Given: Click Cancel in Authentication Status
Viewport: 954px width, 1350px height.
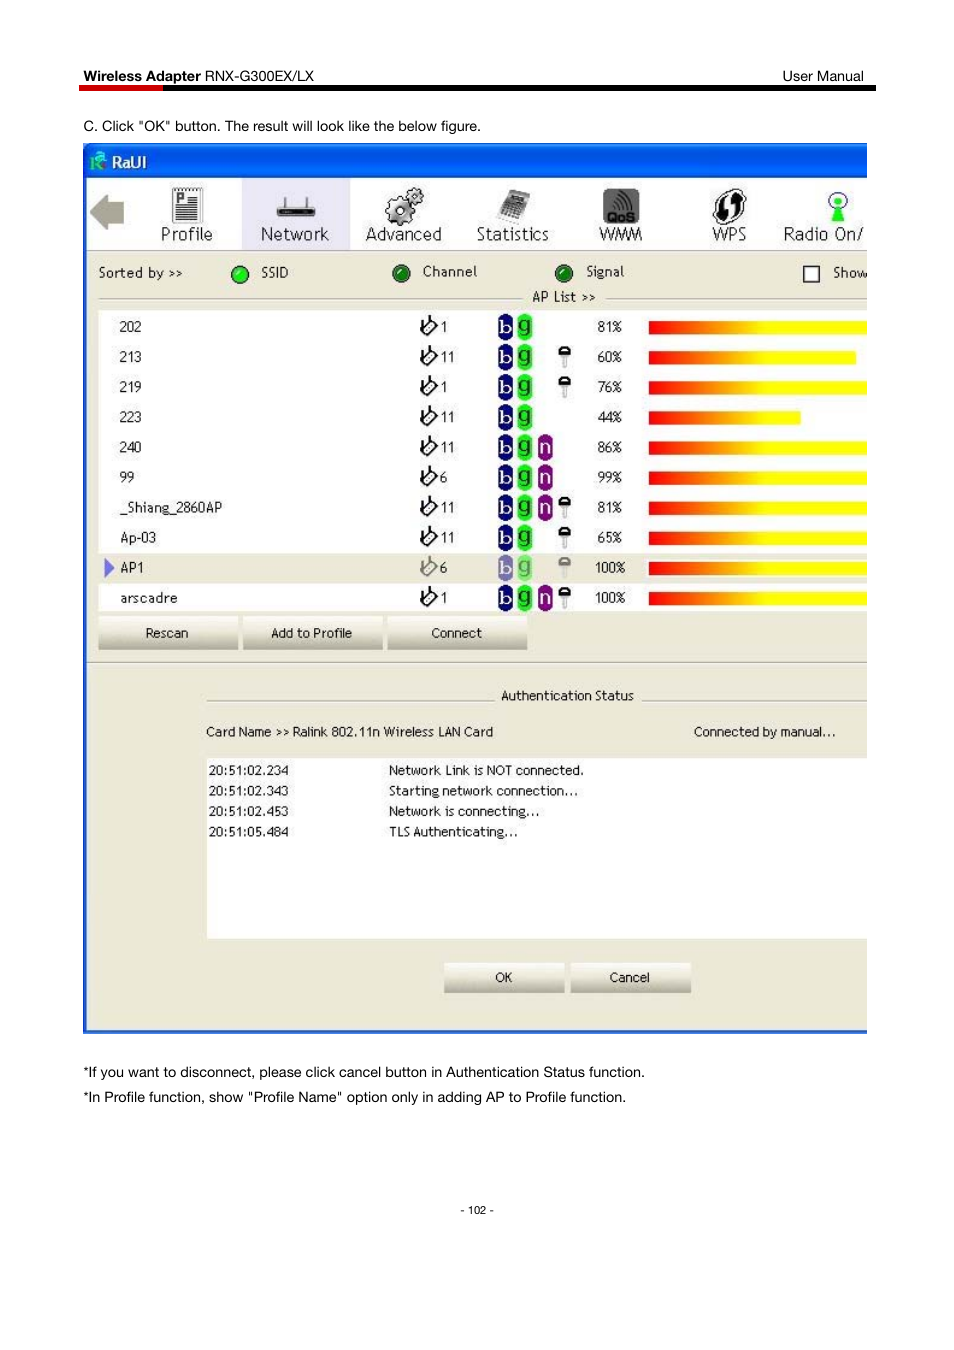Looking at the screenshot, I should point(630,977).
